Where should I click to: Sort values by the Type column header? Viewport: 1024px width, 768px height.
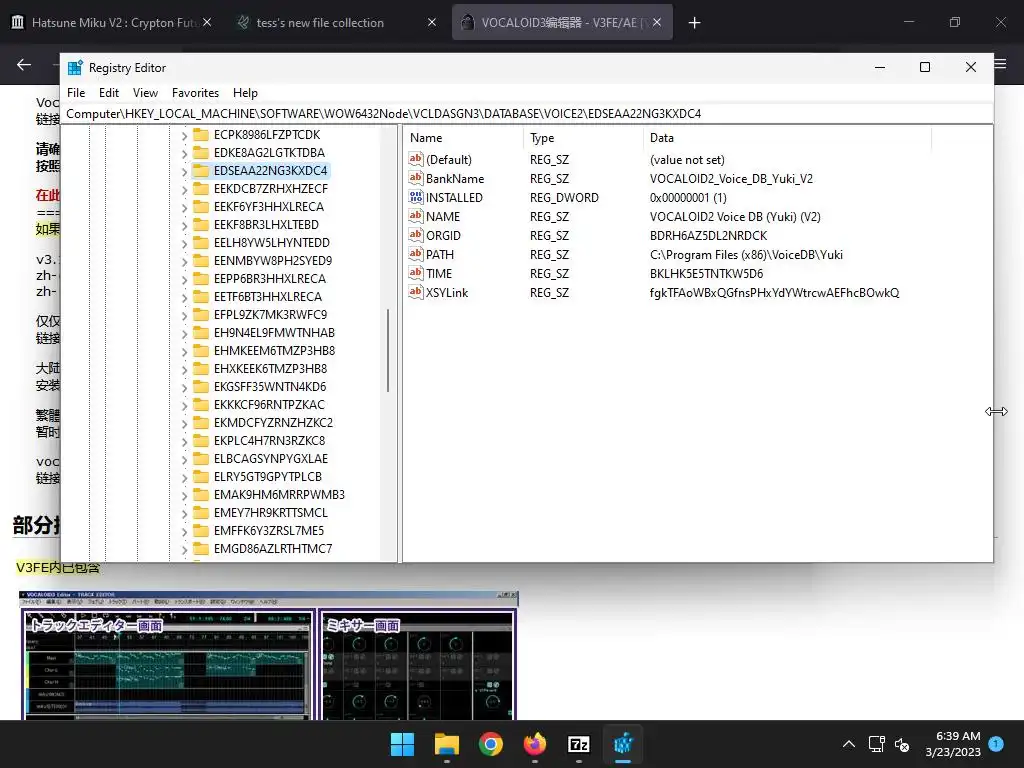583,138
